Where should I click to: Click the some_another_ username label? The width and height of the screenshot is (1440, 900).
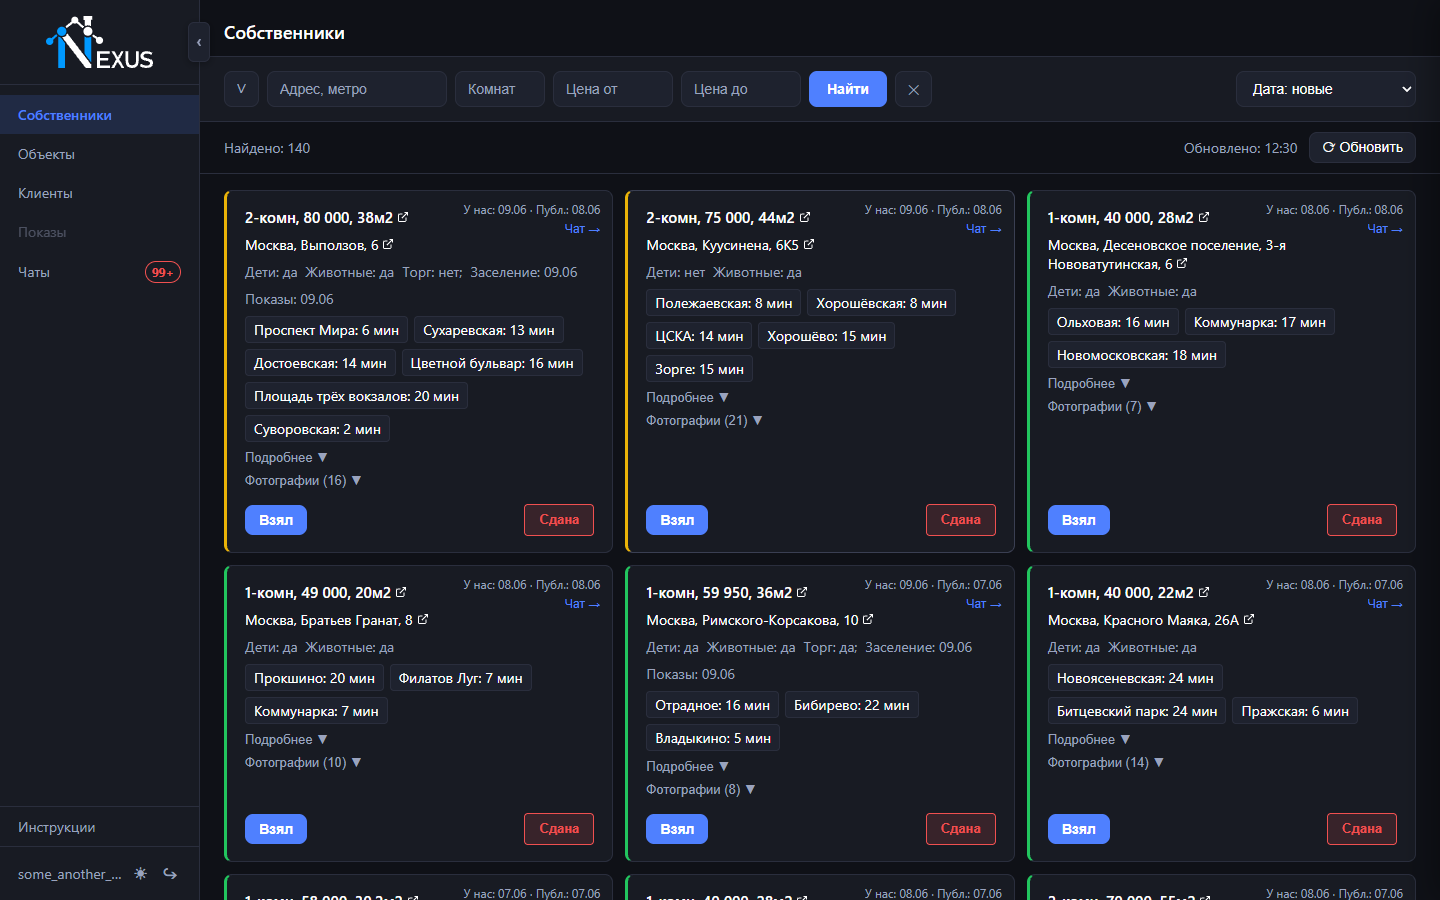70,874
